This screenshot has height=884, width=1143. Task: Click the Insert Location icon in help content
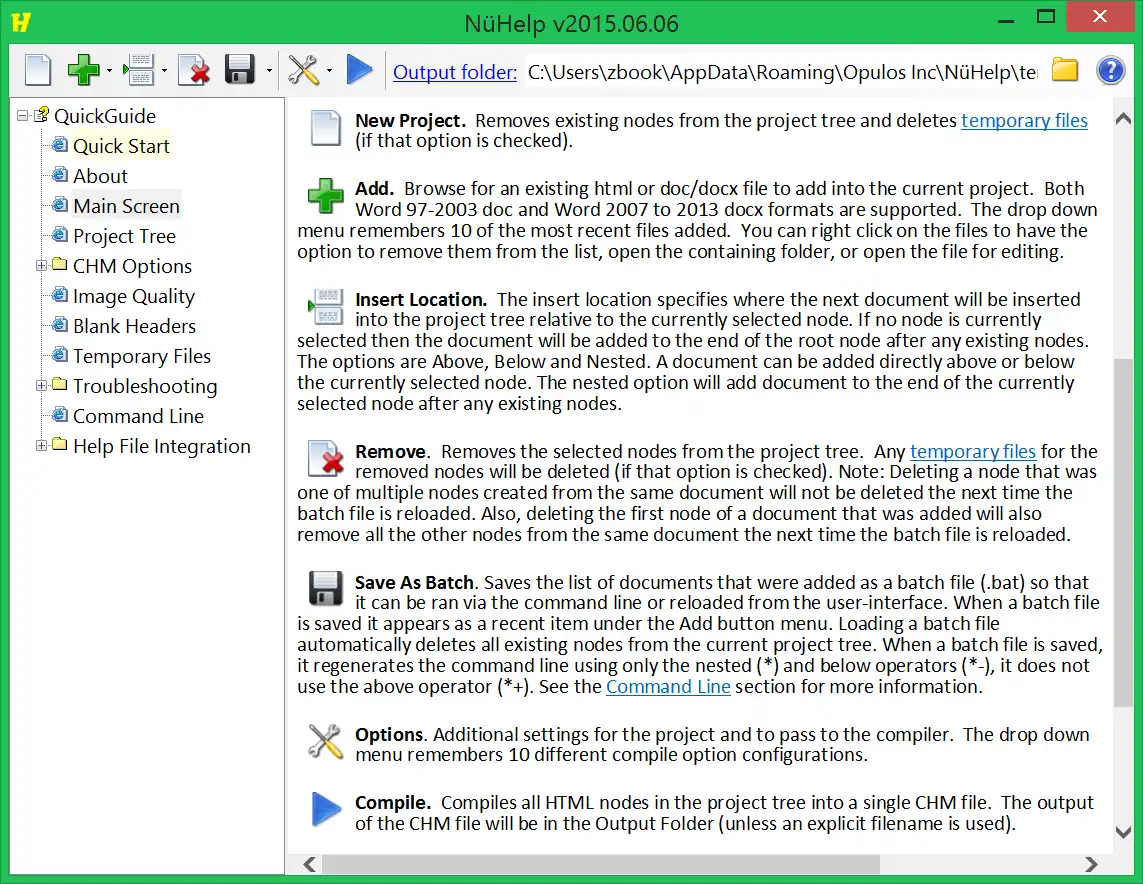(x=325, y=307)
